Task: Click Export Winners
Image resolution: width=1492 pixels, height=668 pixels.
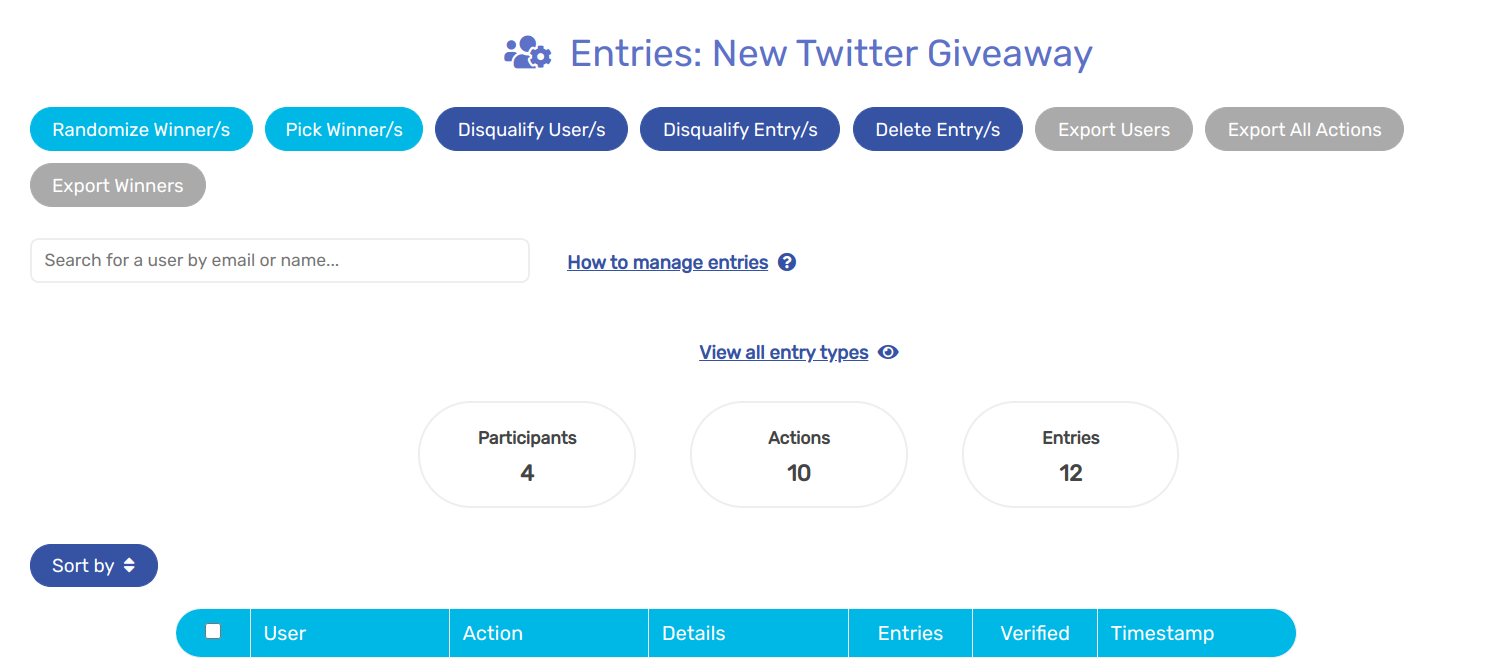Action: point(117,185)
